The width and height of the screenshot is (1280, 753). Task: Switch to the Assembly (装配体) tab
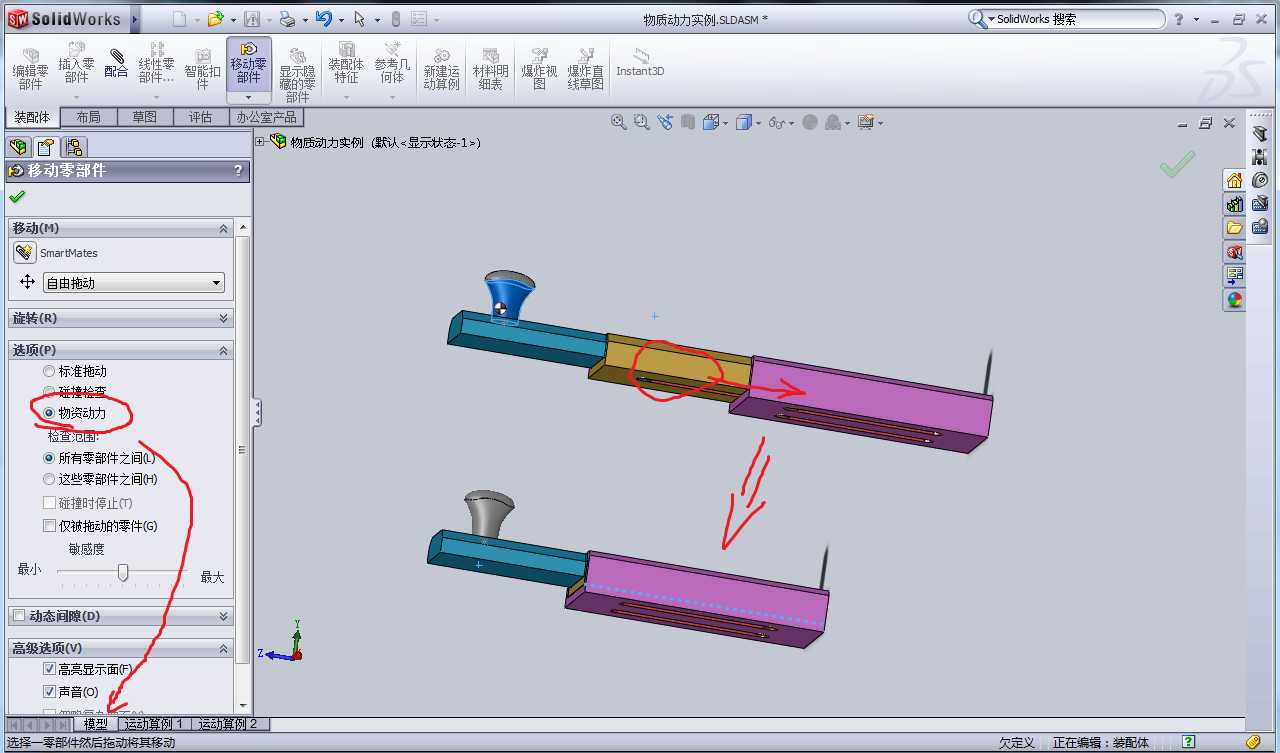[32, 117]
